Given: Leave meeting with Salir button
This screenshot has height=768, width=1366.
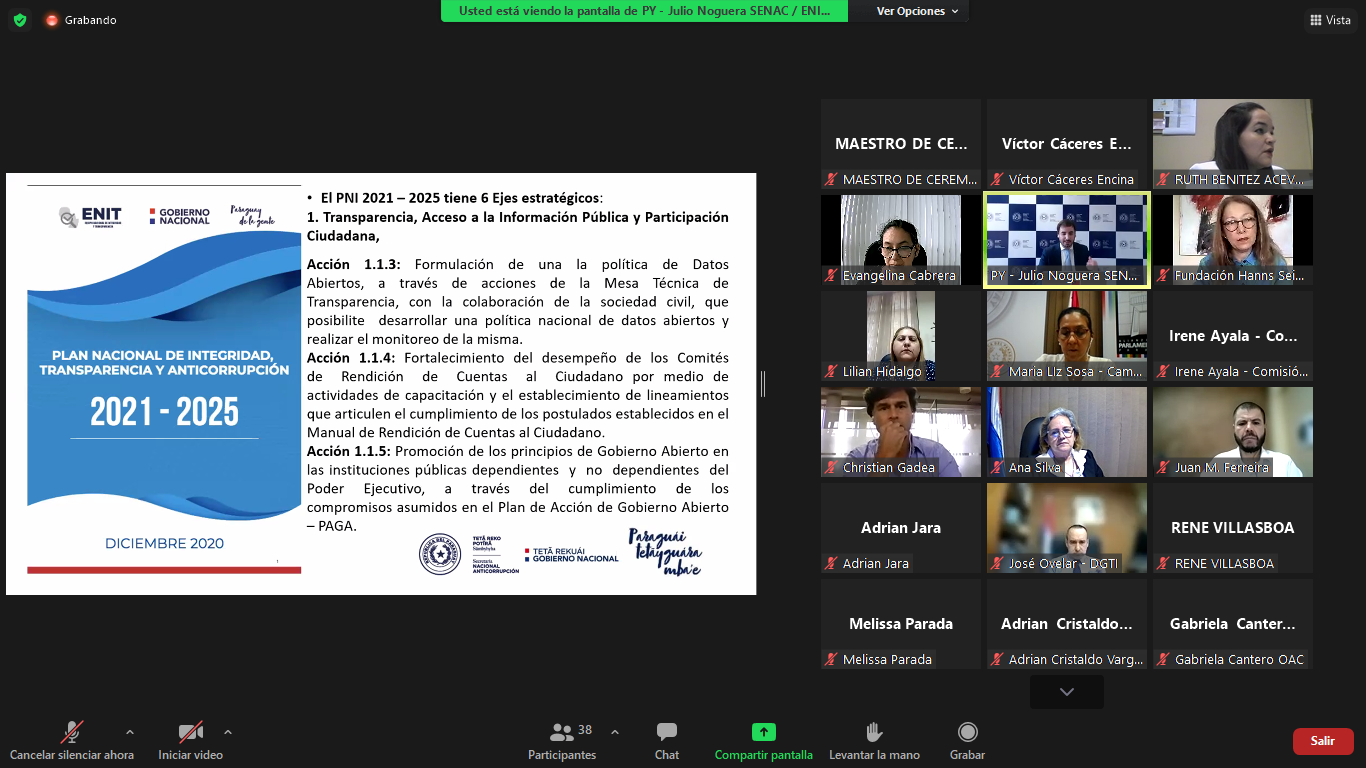Looking at the screenshot, I should [x=1323, y=741].
